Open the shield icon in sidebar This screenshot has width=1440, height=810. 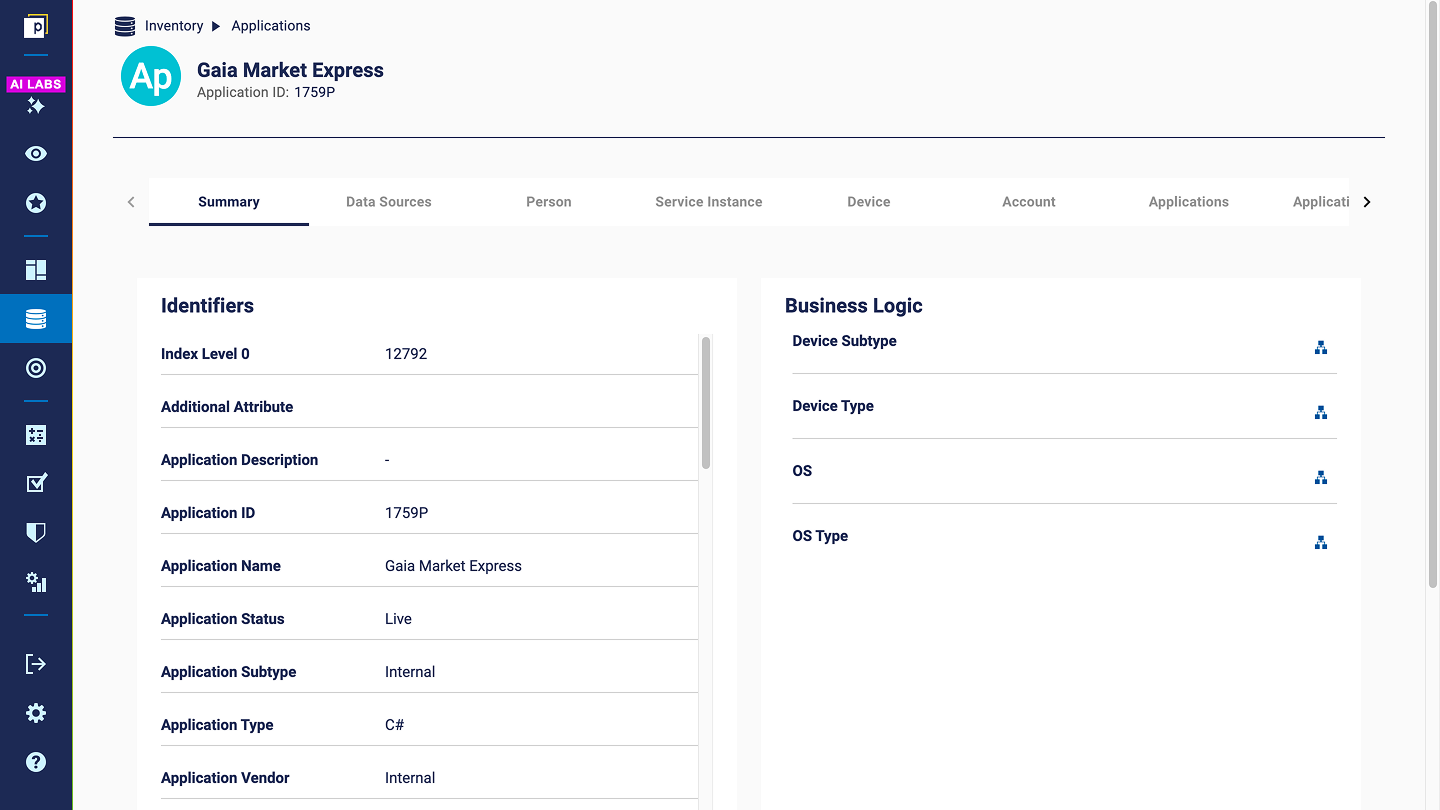(x=36, y=532)
